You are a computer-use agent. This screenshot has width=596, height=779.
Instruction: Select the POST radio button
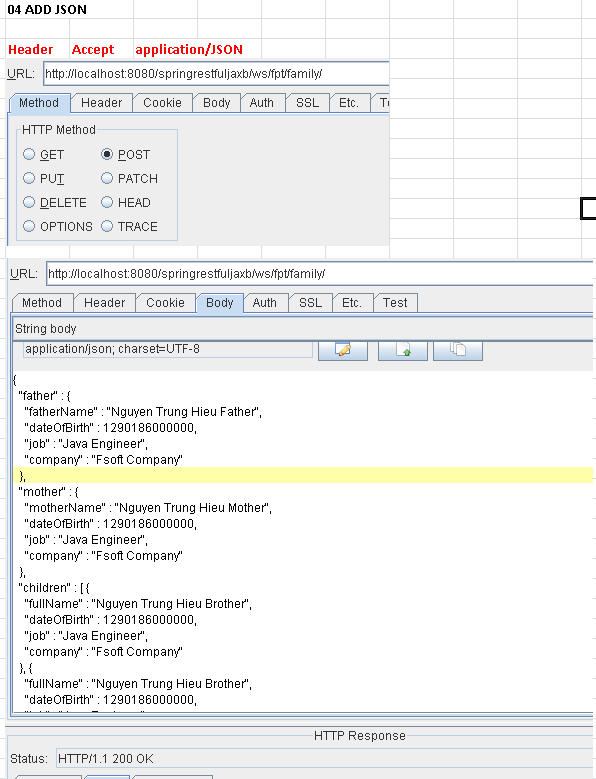pos(107,155)
